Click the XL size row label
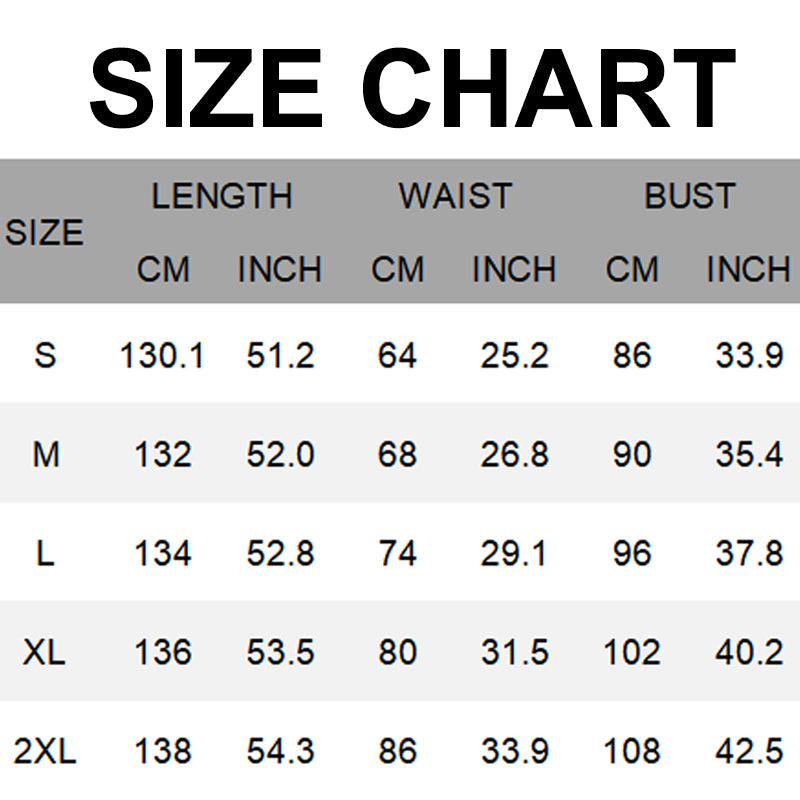Viewport: 800px width, 800px height. (45, 653)
